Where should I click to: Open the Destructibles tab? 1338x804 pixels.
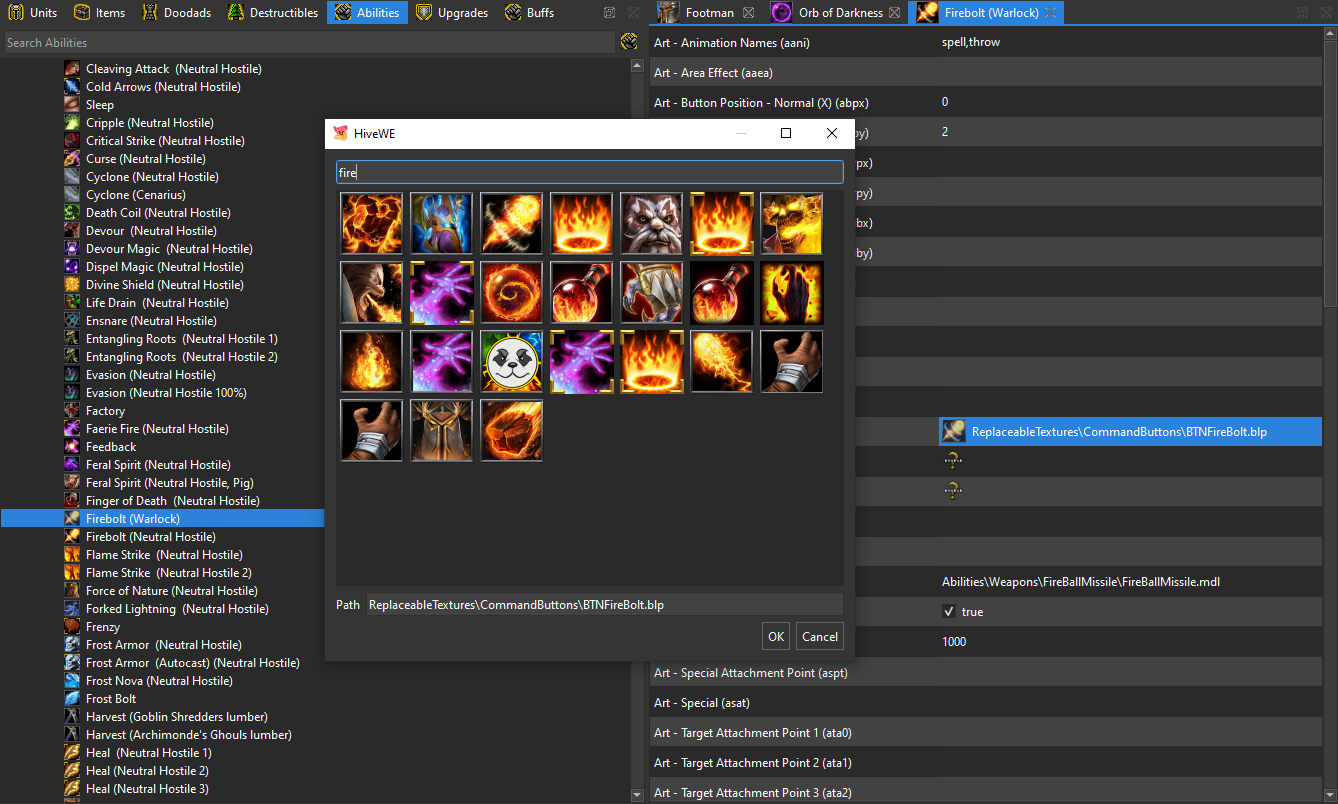(272, 13)
